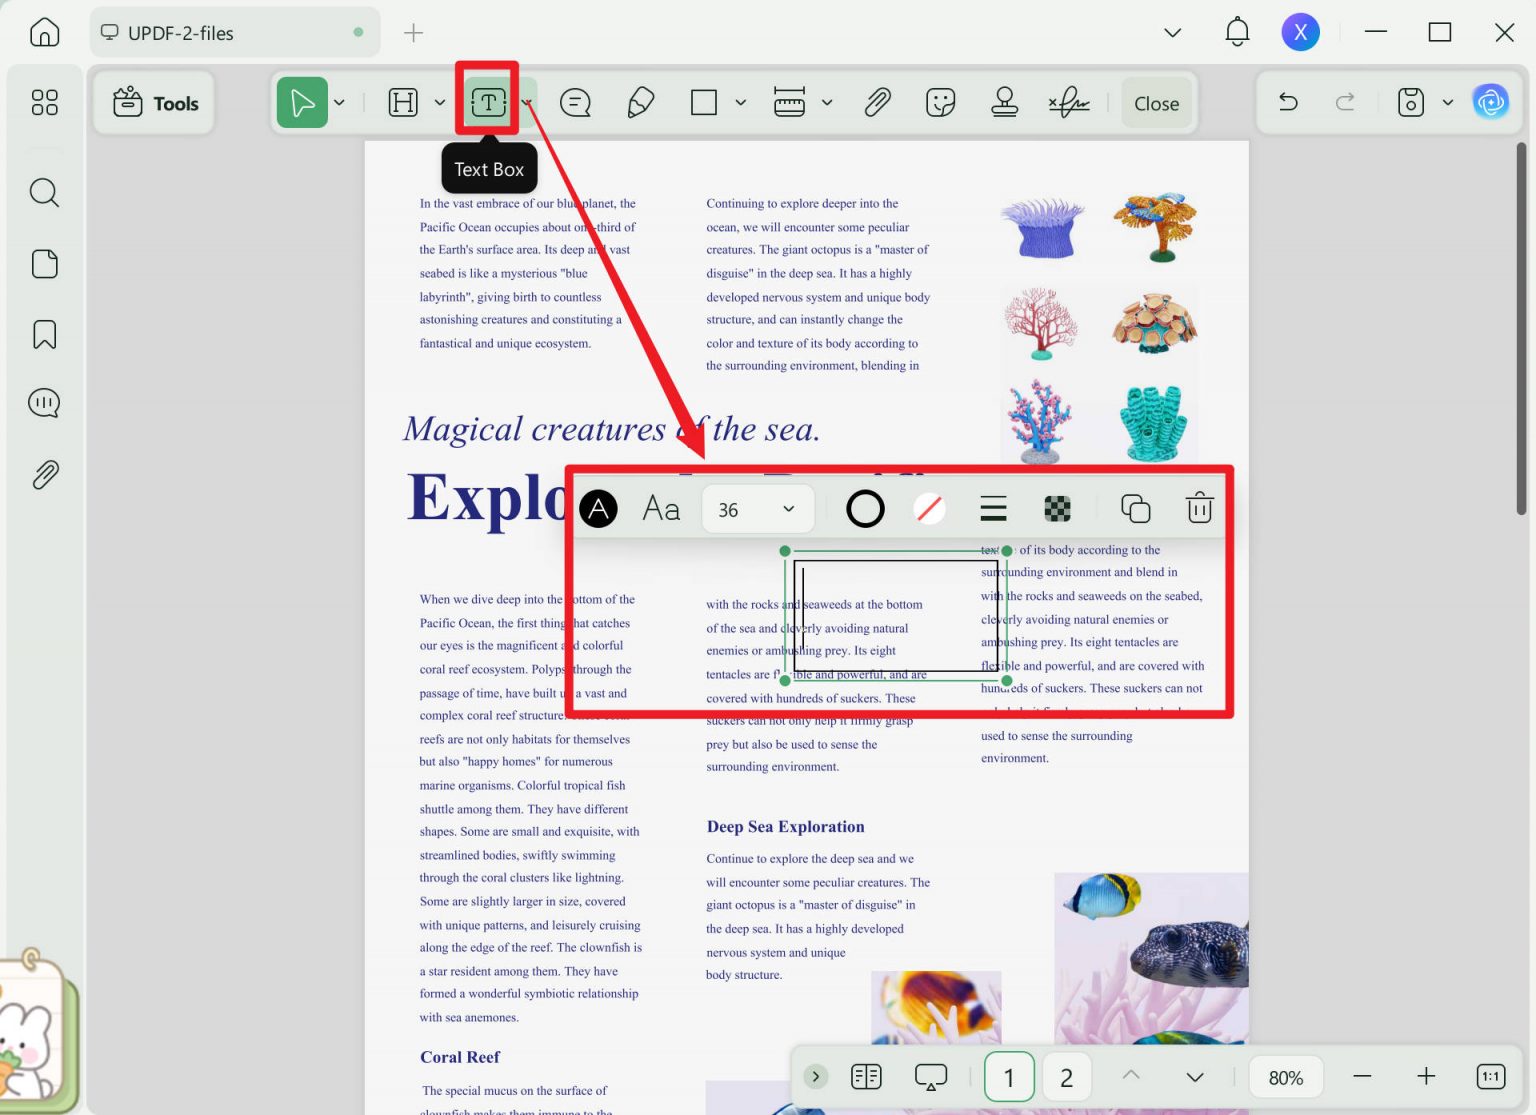The image size is (1536, 1115).
Task: Expand the save button dropdown
Action: pos(1447,101)
